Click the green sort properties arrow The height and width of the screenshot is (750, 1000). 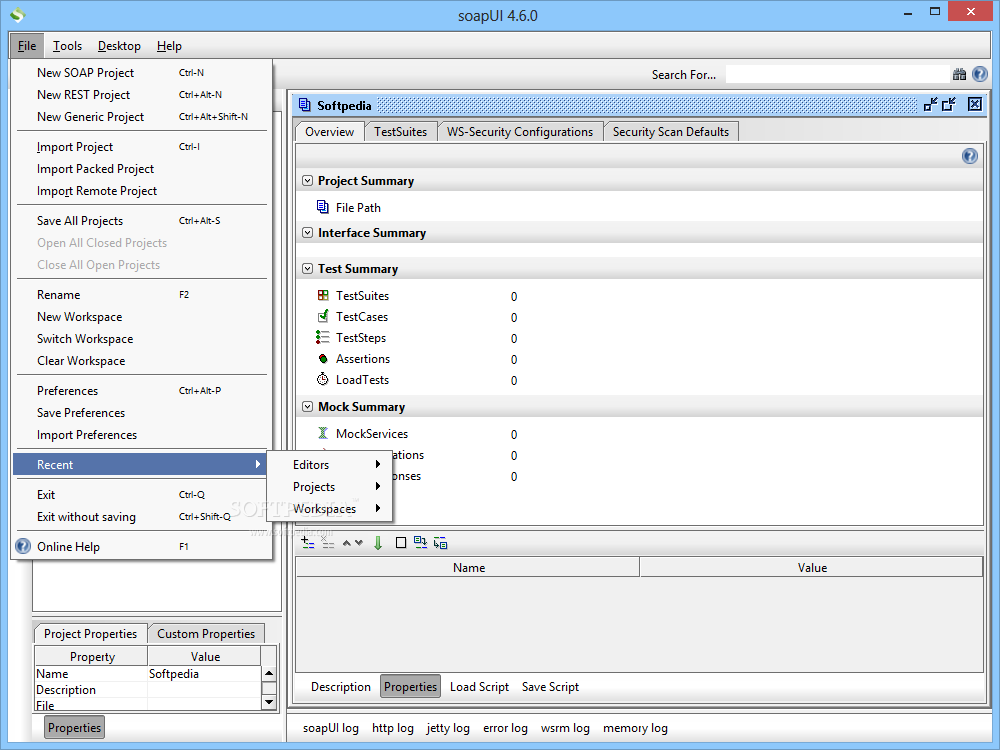click(378, 543)
